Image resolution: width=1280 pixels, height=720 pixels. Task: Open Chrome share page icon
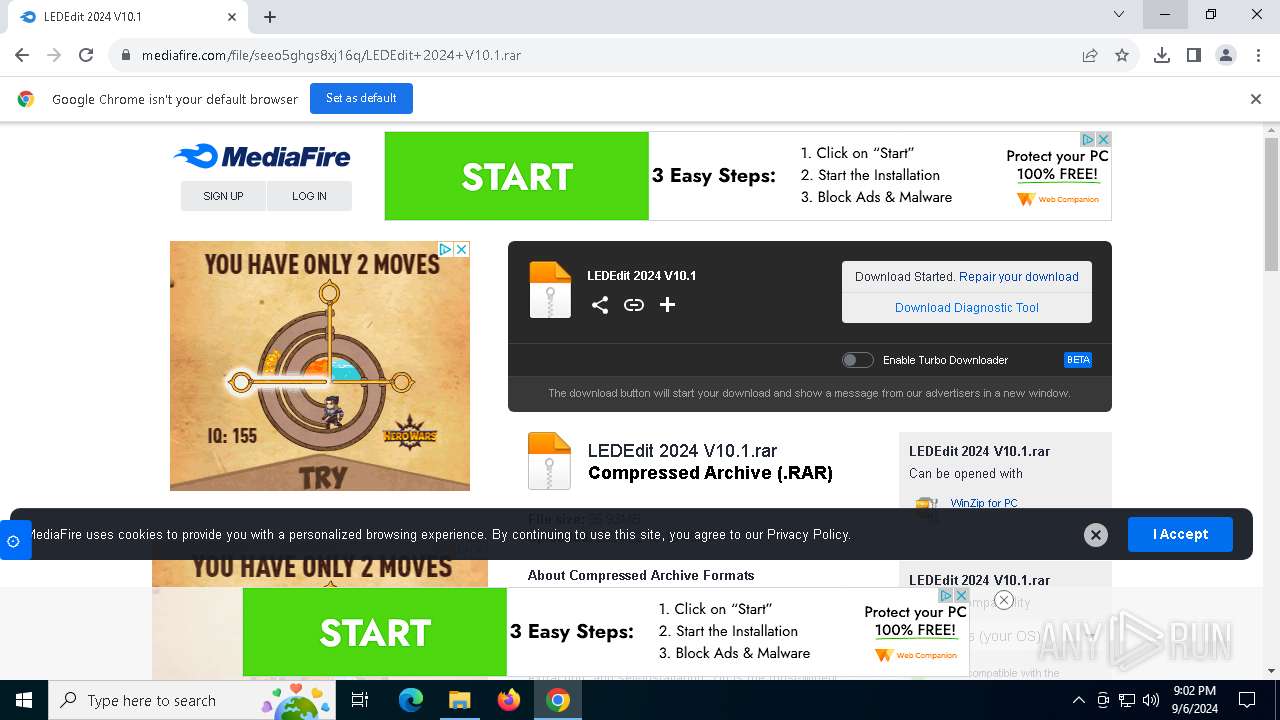click(1090, 55)
